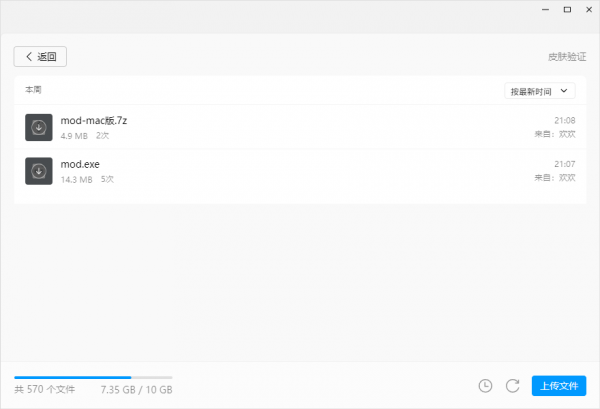Click the 上传文件 upload button
This screenshot has height=409, width=600.
559,386
